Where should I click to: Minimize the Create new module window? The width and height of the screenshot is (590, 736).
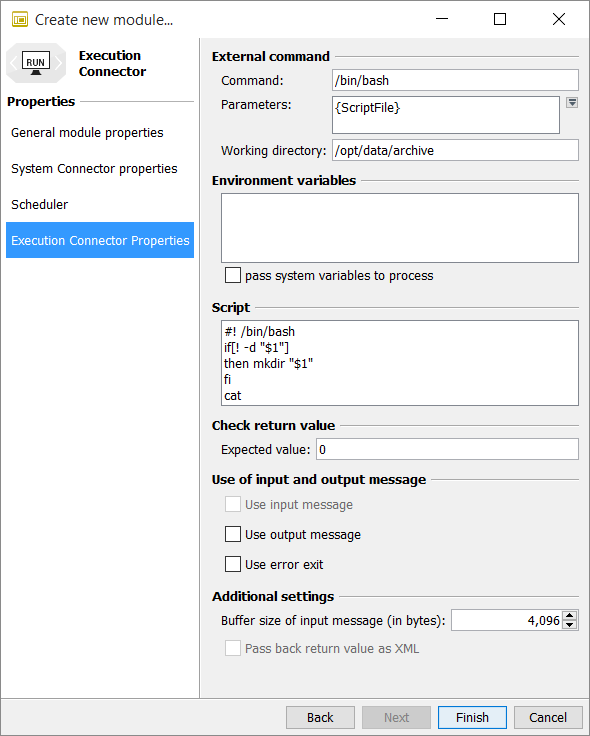coord(442,19)
